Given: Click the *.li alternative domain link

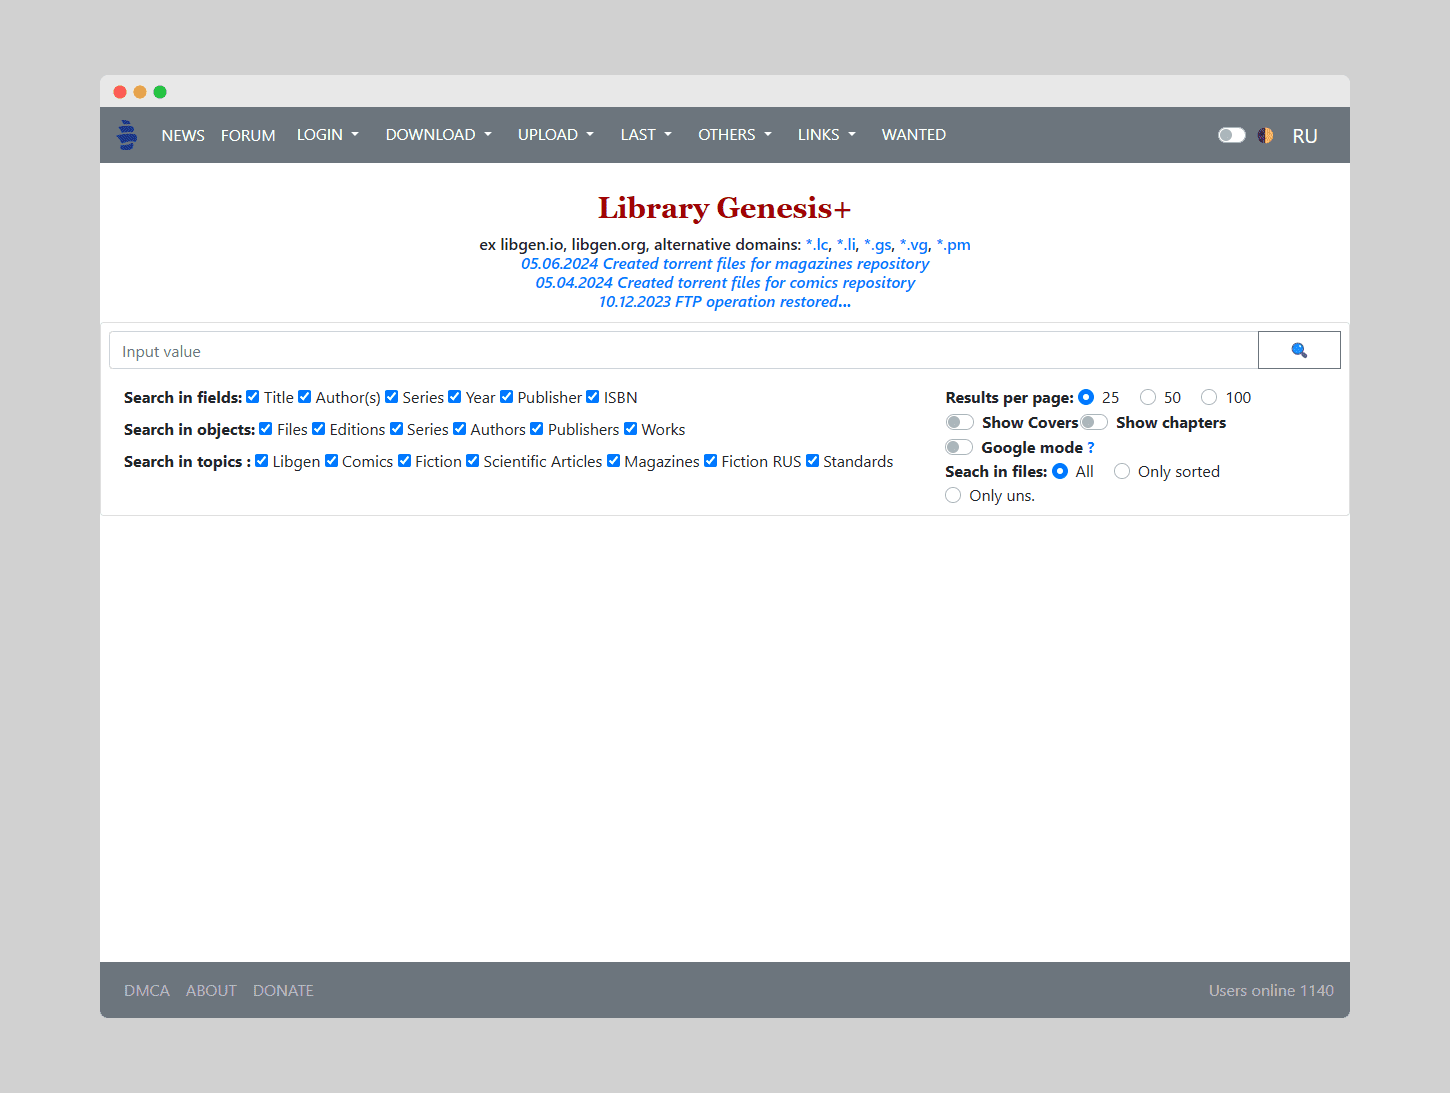Looking at the screenshot, I should pos(846,244).
